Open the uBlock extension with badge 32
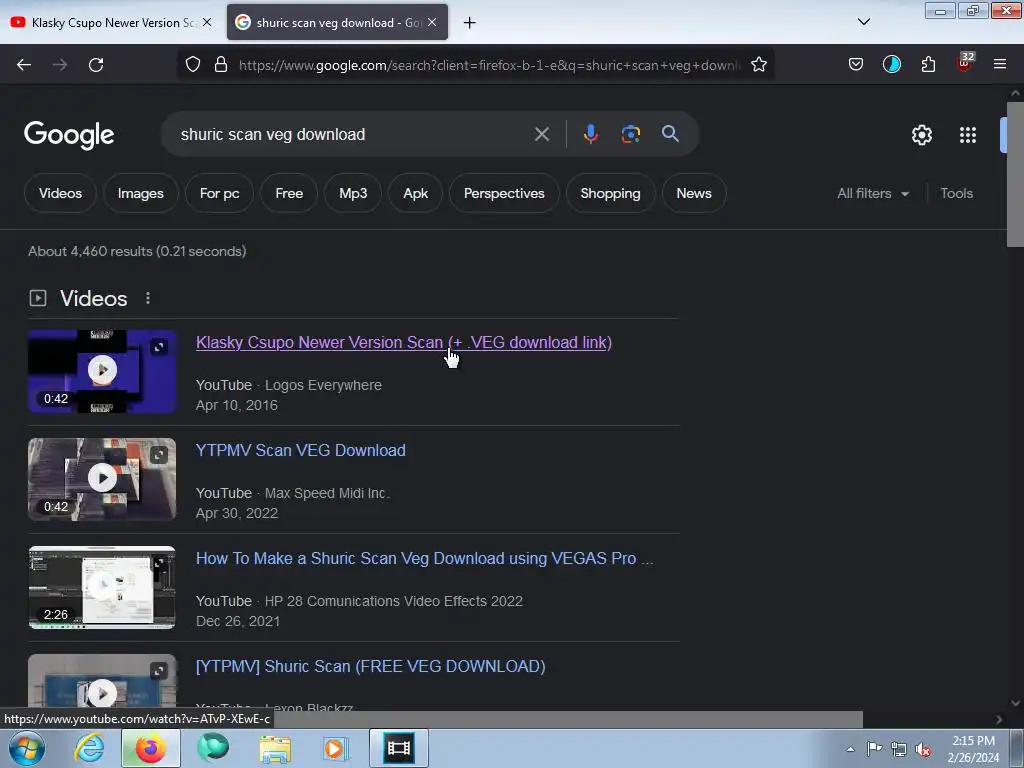Image resolution: width=1024 pixels, height=768 pixels. (x=965, y=63)
